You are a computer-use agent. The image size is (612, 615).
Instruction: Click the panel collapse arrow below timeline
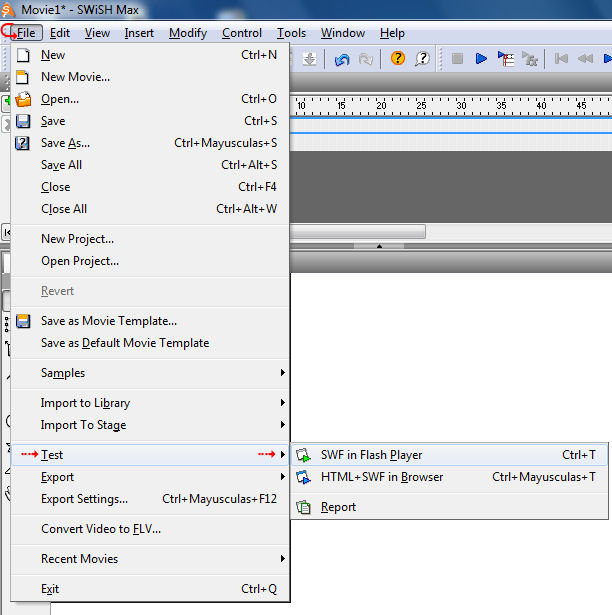click(x=379, y=246)
